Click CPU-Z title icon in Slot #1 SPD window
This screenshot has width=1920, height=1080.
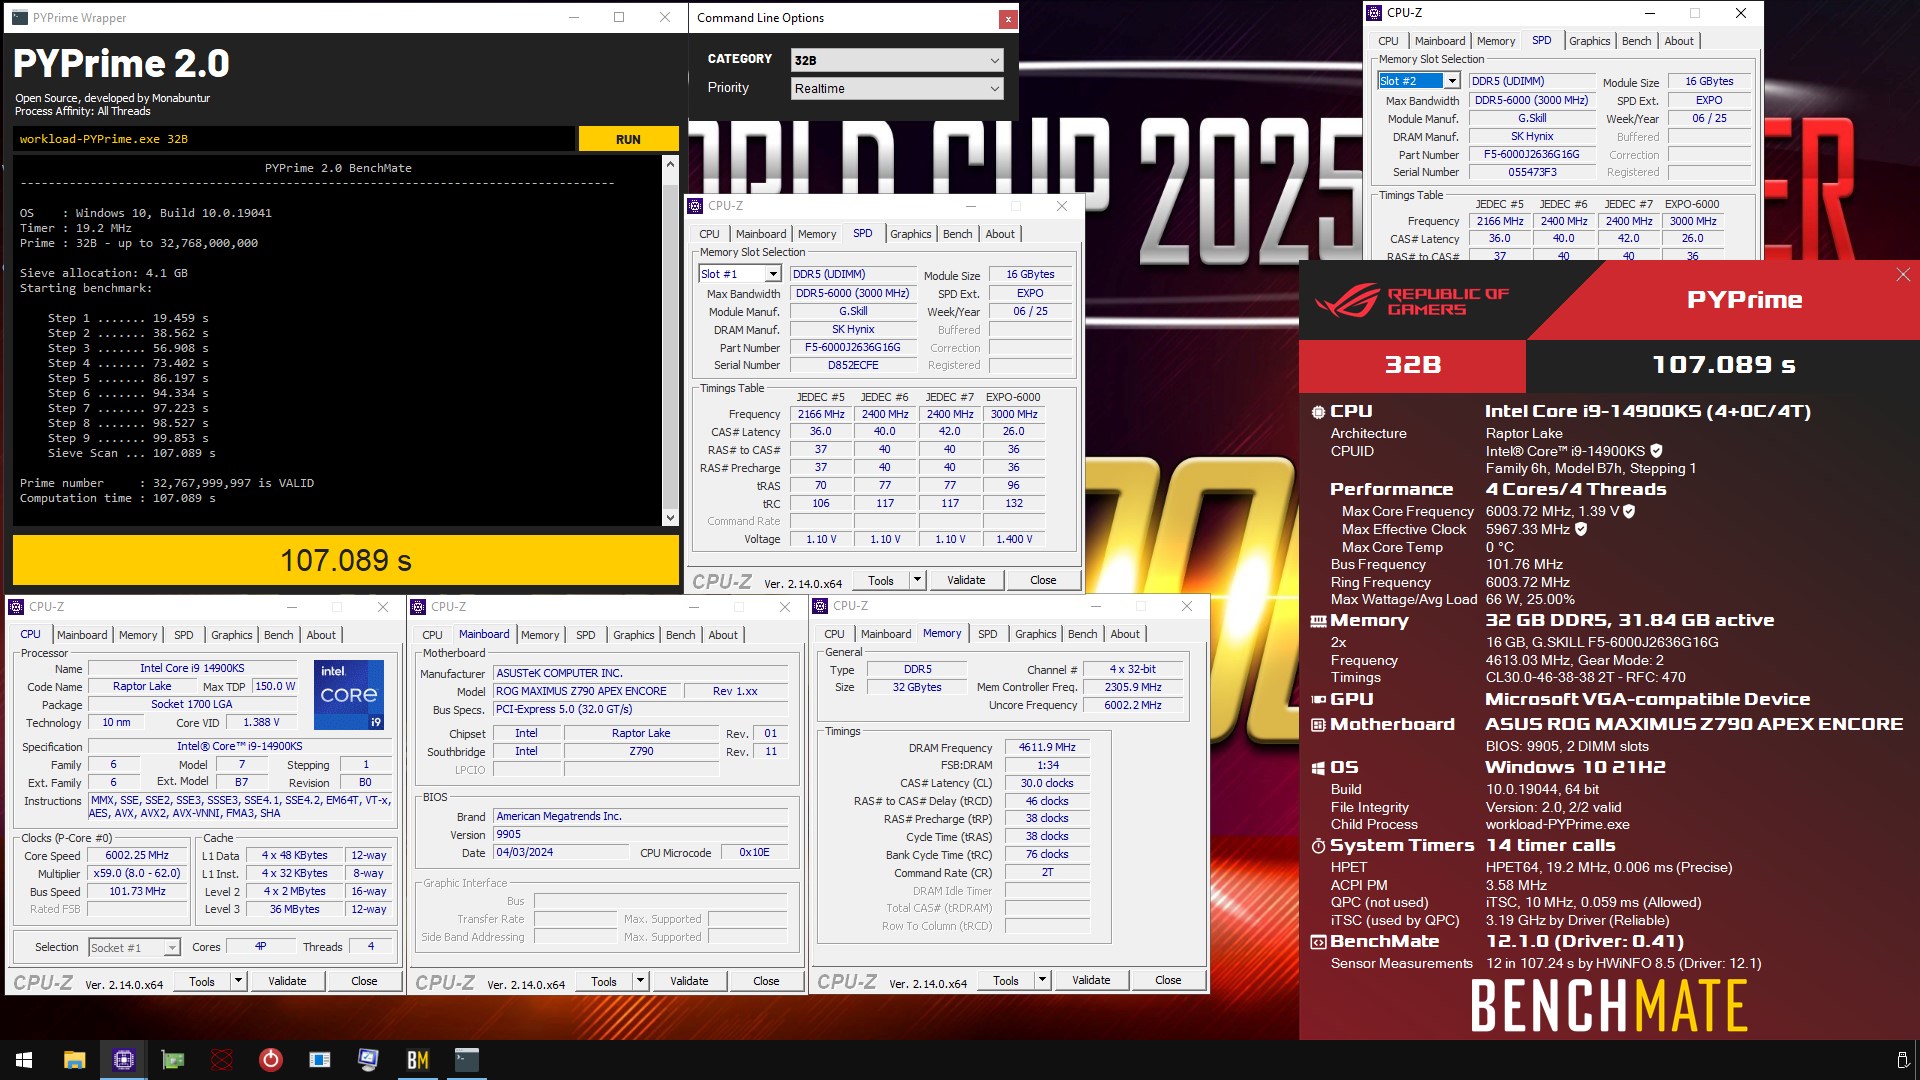tap(696, 206)
